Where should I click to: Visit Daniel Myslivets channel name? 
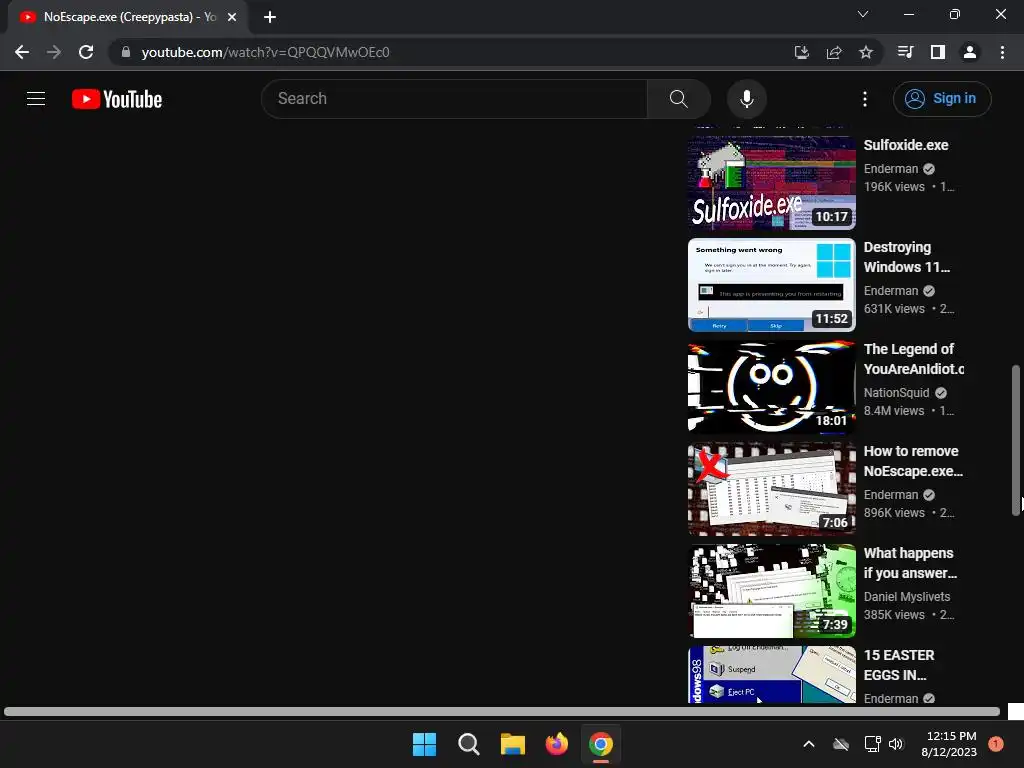[906, 596]
